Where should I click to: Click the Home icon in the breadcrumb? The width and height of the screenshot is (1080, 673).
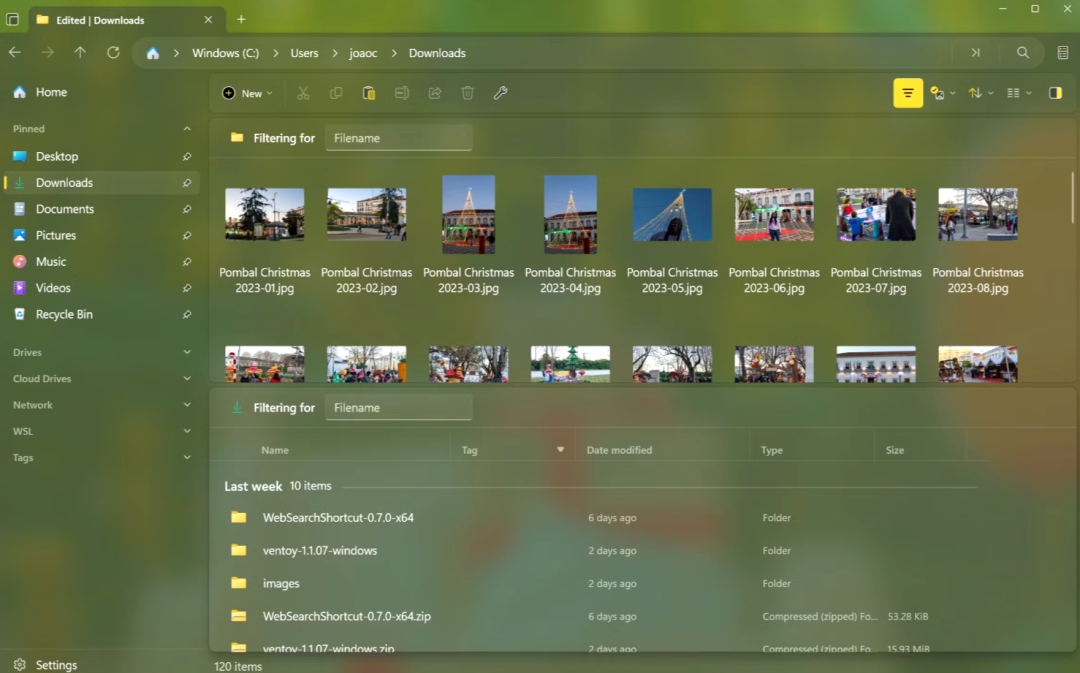153,53
